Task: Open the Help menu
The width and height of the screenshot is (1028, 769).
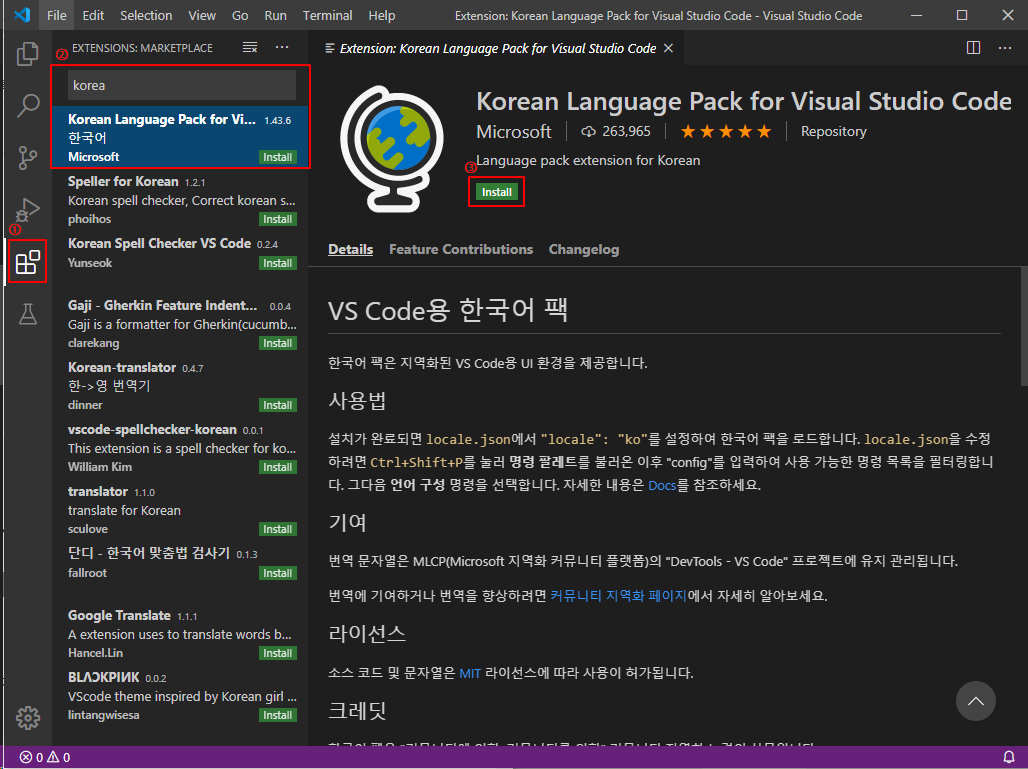Action: tap(382, 15)
